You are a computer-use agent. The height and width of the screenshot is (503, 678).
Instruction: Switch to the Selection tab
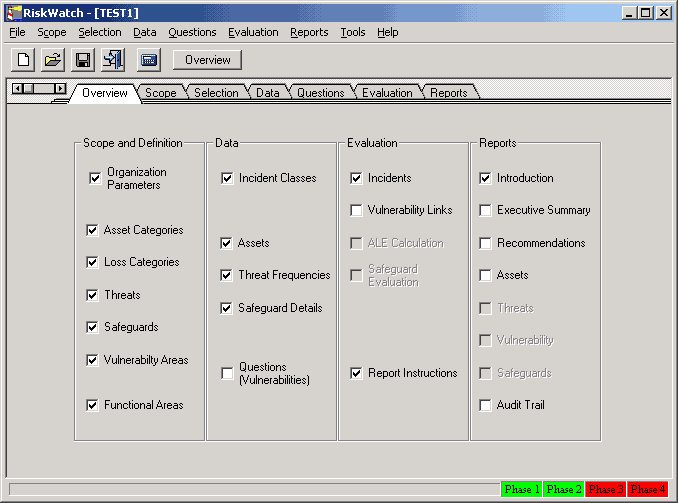point(216,93)
